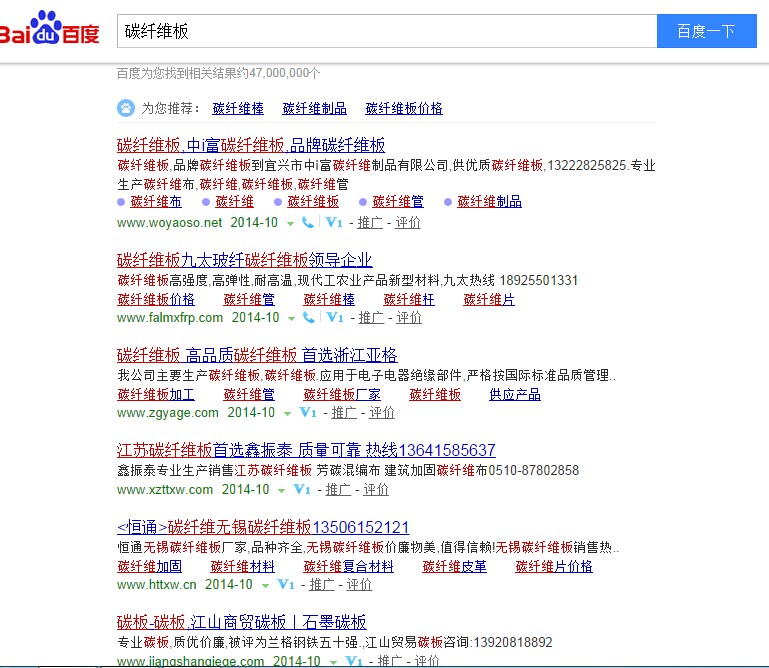This screenshot has height=668, width=769.
Task: Click 碳纤维加固 sublink
Action: (x=150, y=566)
